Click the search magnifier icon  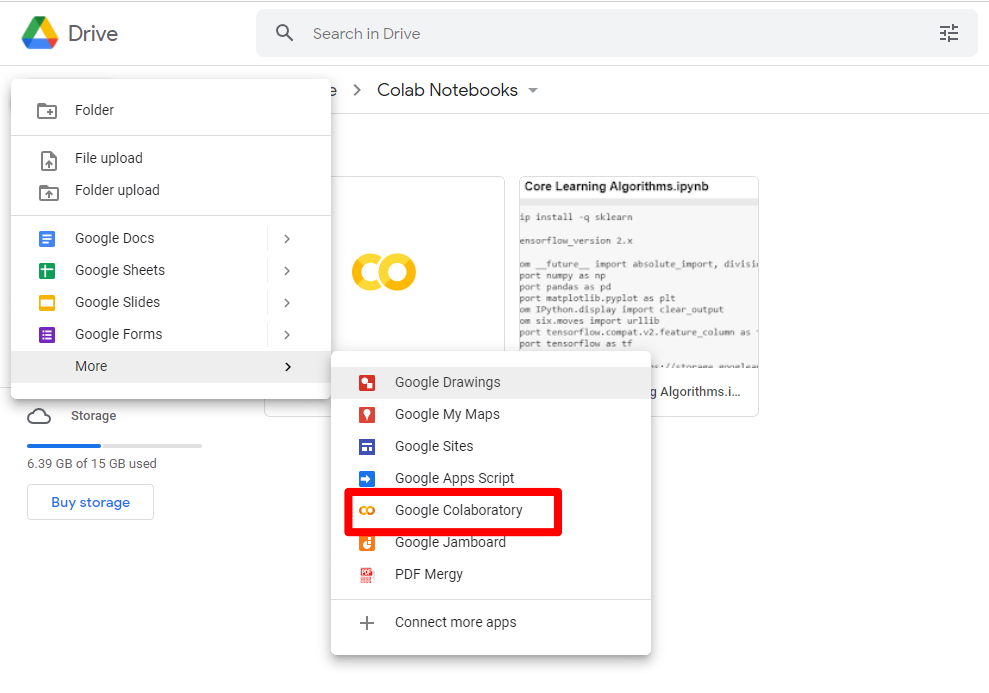click(285, 33)
